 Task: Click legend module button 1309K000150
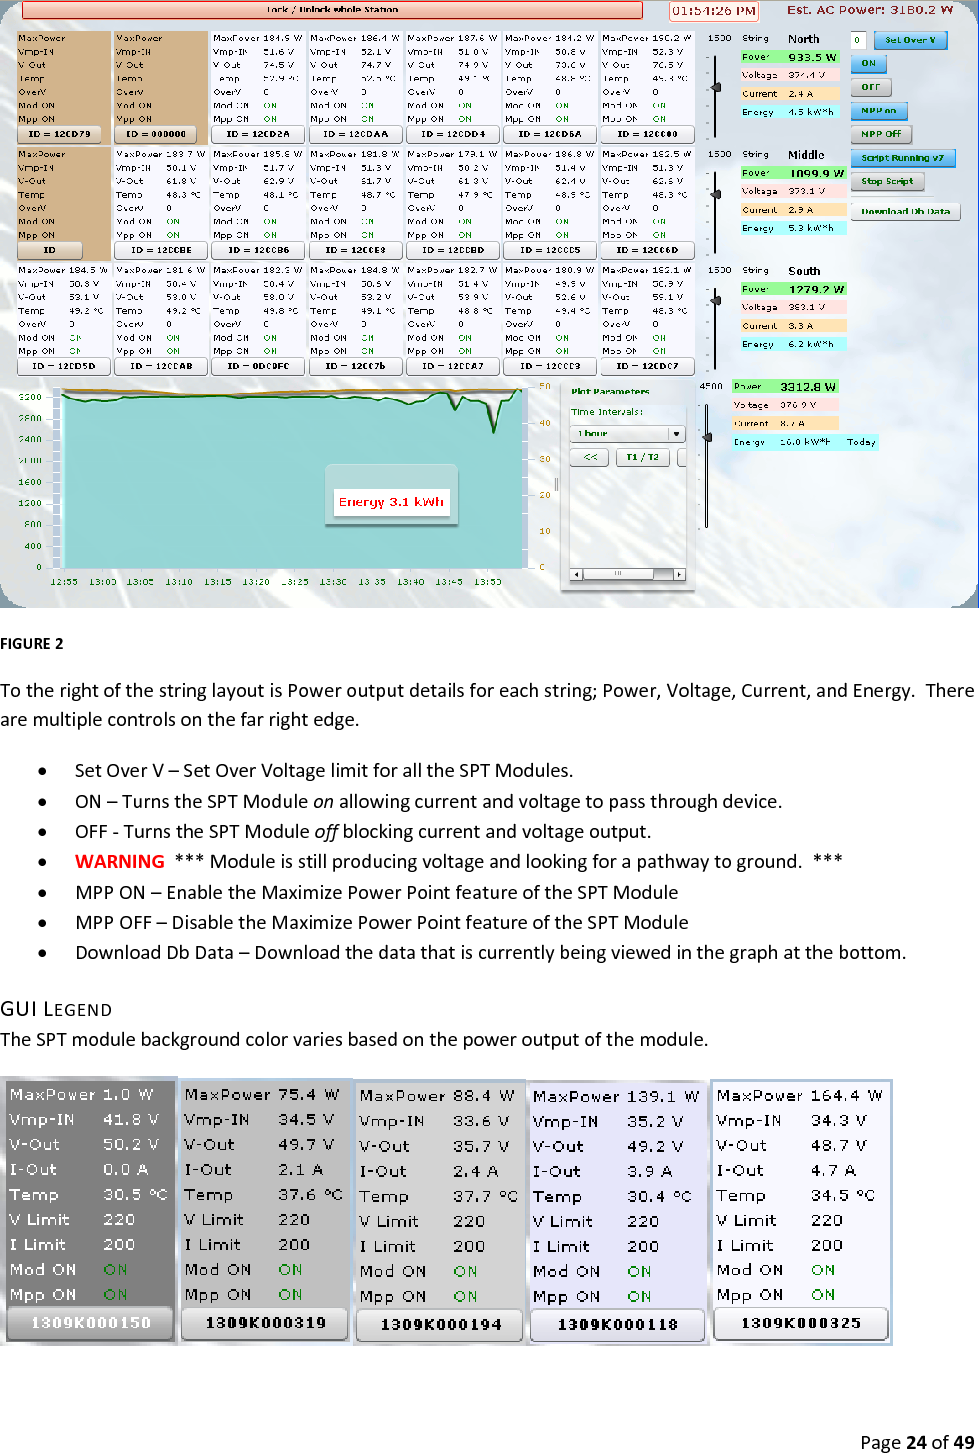pyautogui.click(x=91, y=1323)
